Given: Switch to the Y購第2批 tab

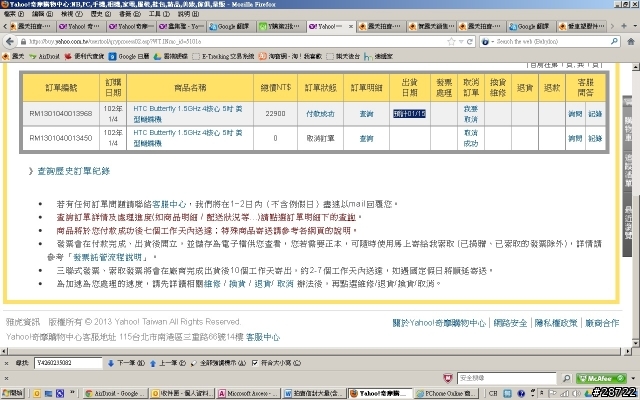Looking at the screenshot, I should (281, 26).
